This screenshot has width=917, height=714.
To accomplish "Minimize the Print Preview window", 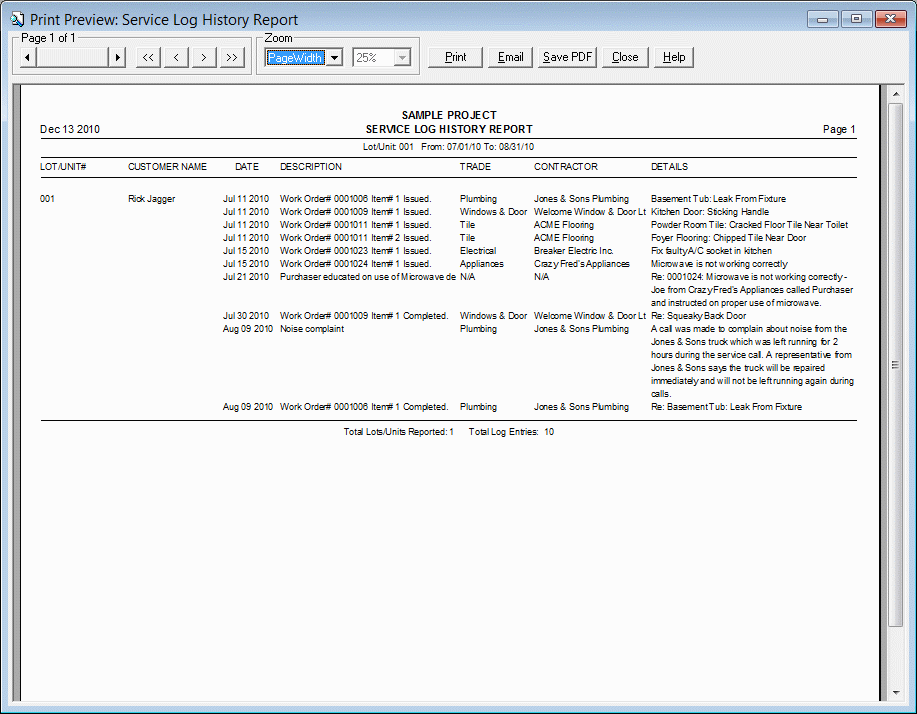I will (x=823, y=19).
